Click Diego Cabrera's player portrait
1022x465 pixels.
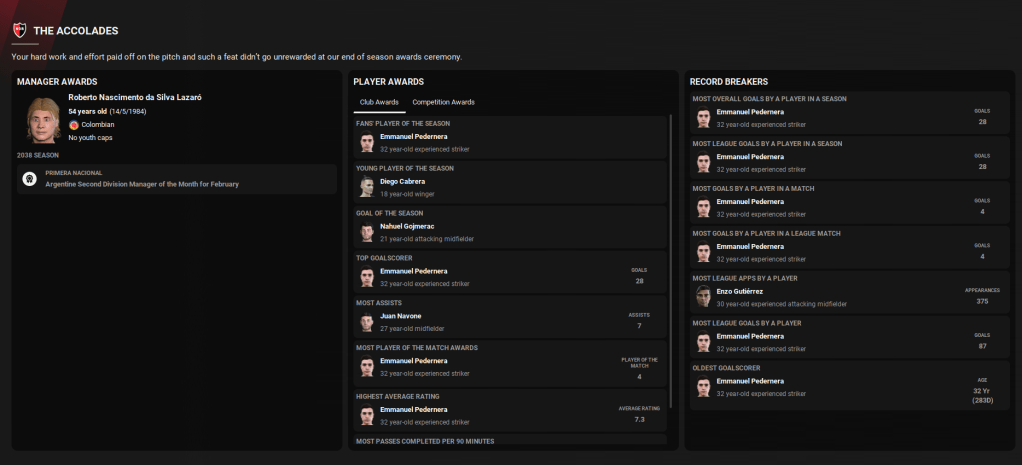[x=367, y=187]
